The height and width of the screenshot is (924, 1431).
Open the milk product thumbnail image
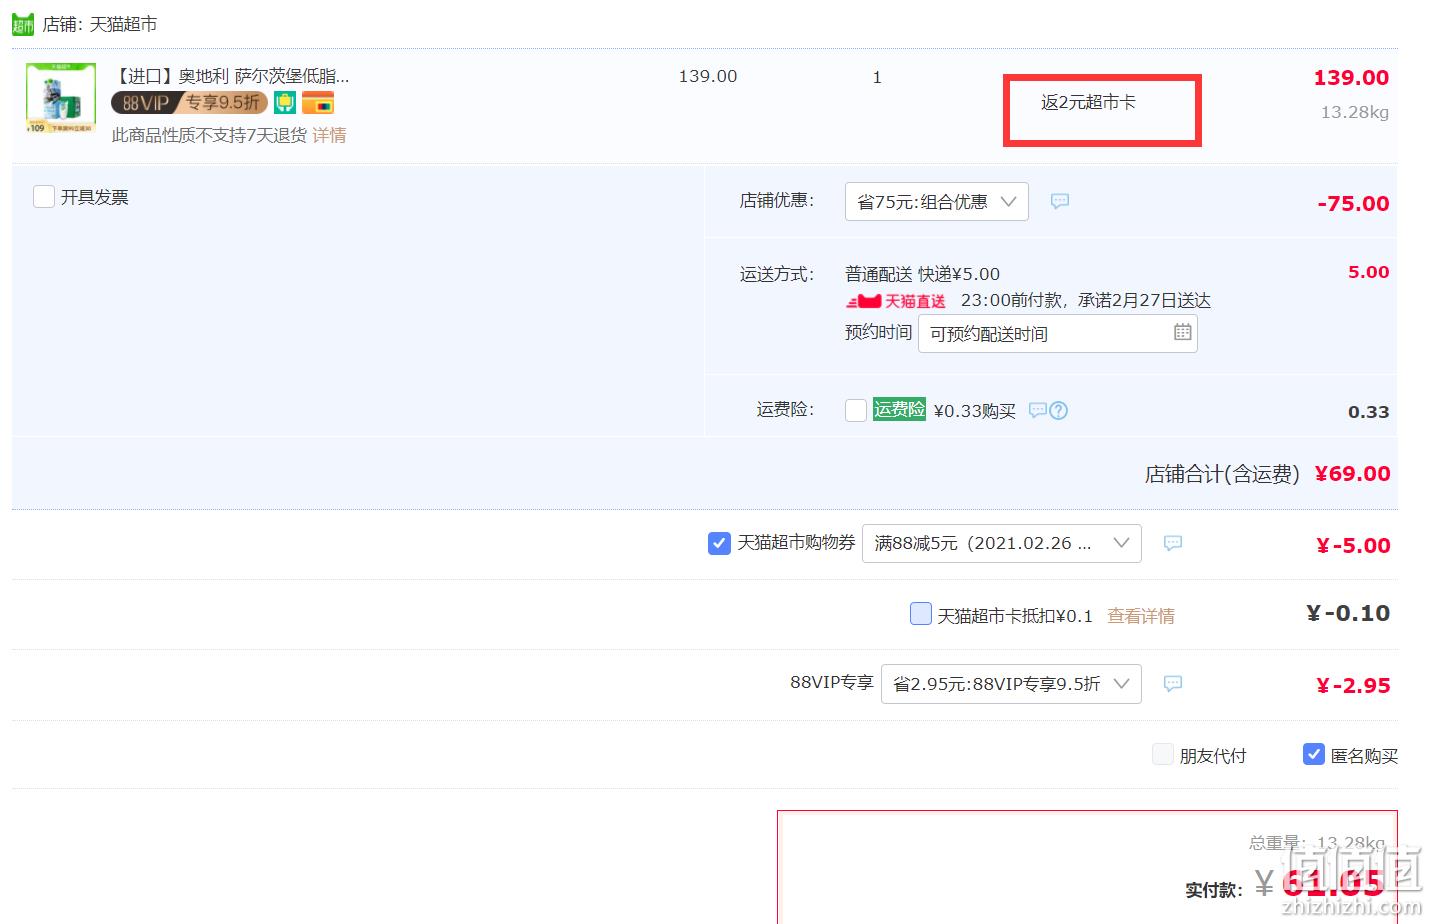click(61, 98)
